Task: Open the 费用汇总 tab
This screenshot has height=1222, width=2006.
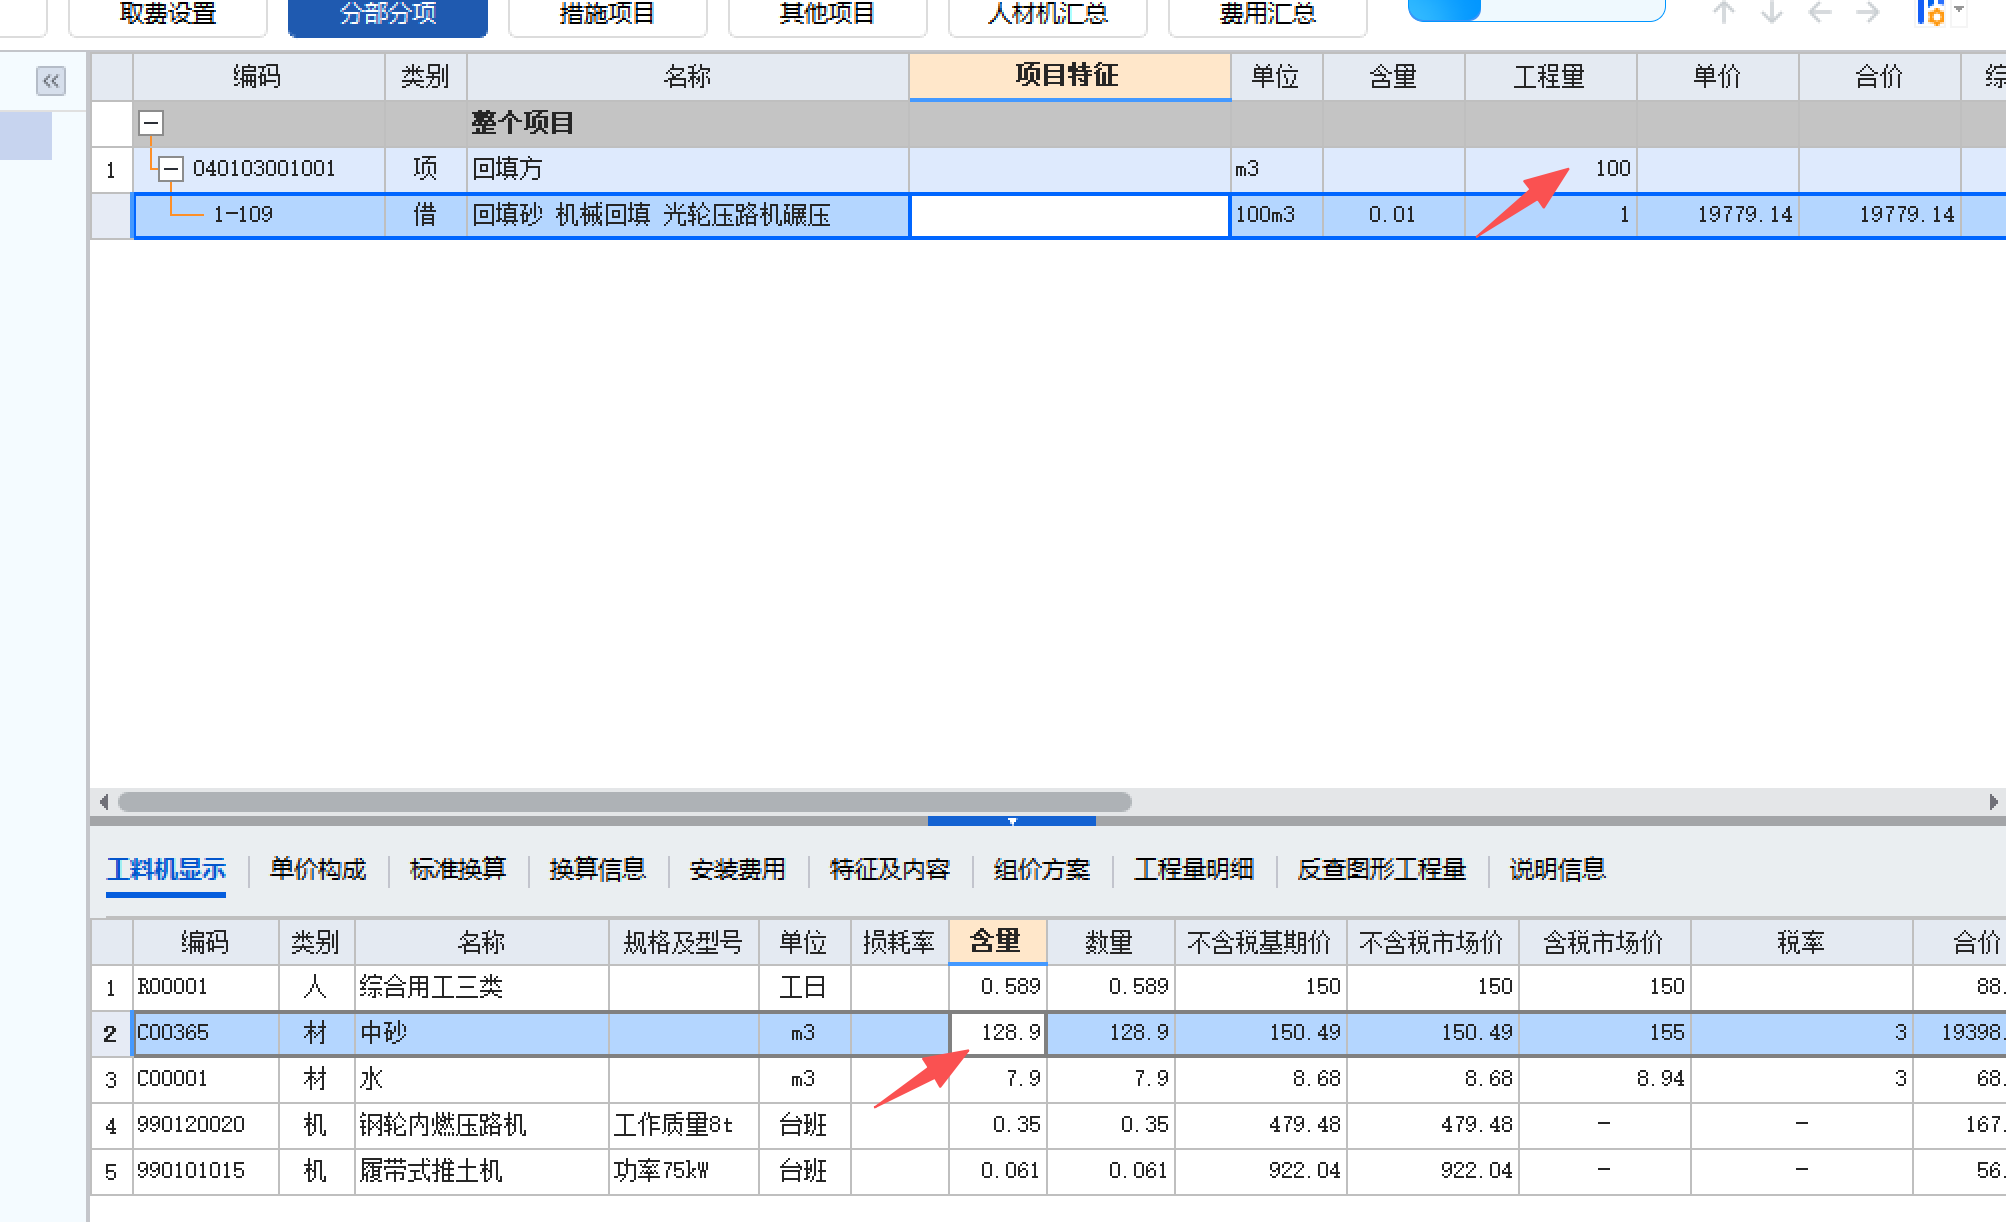Action: click(x=1267, y=13)
